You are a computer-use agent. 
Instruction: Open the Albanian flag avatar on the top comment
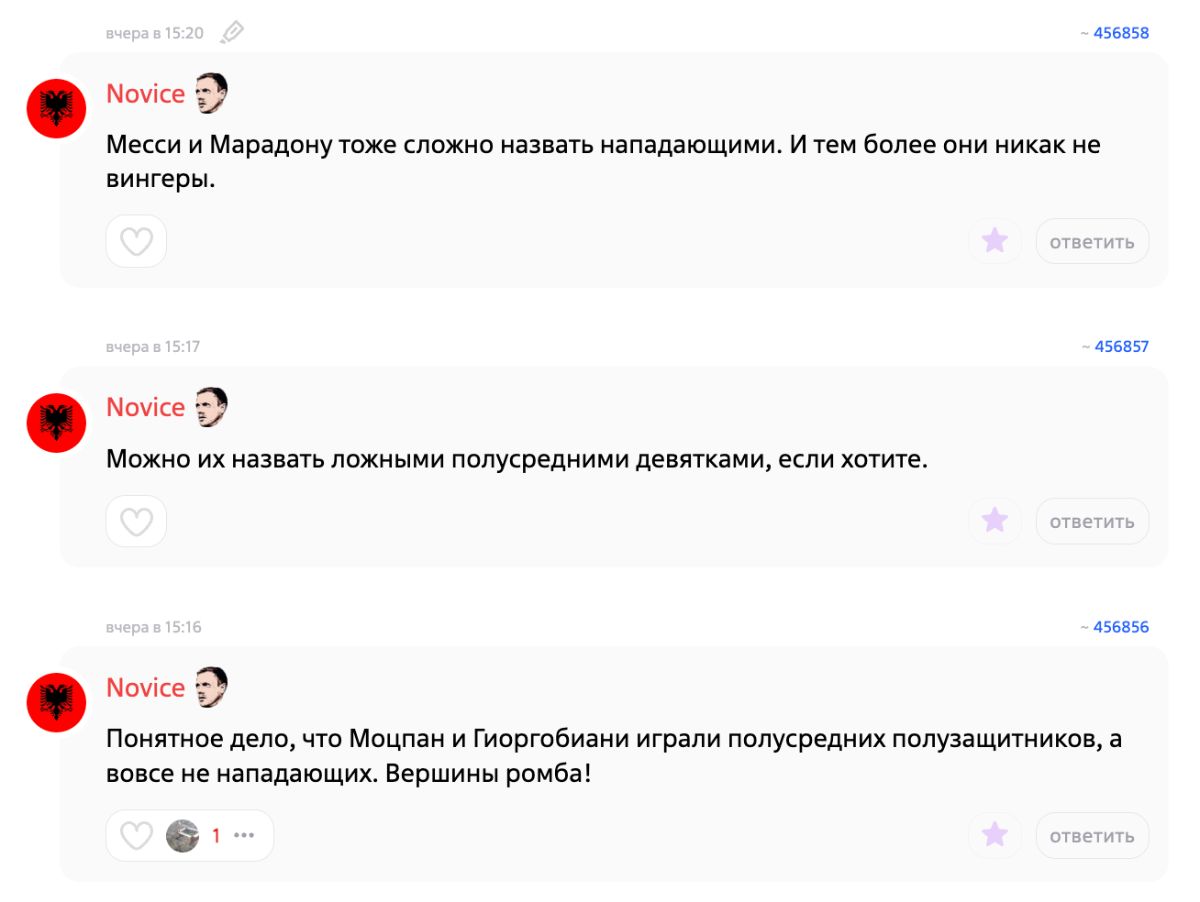(x=56, y=108)
